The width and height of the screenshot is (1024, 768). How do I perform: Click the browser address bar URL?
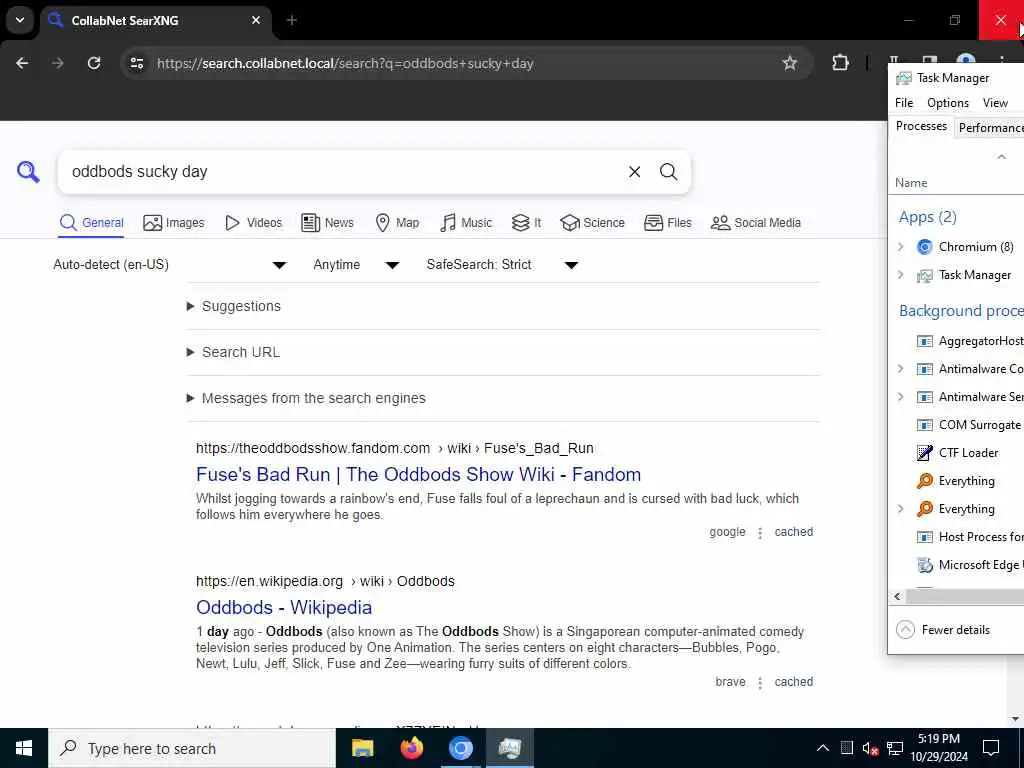[345, 63]
